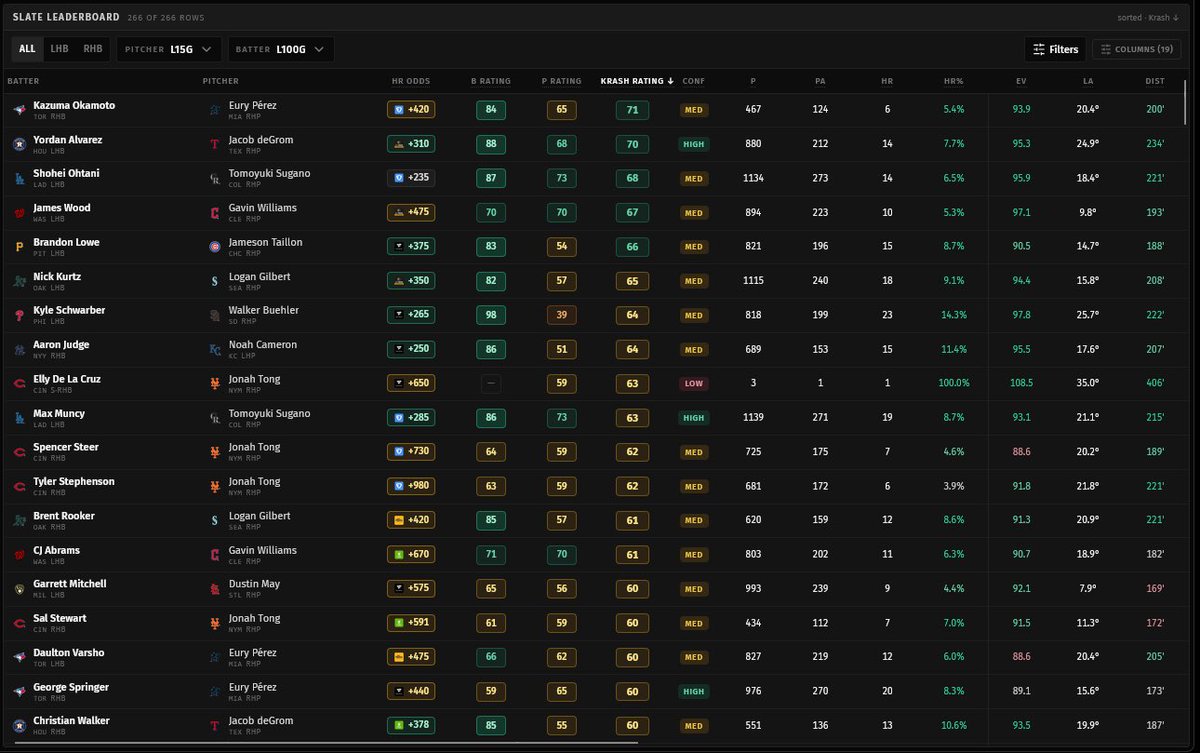Screen dimensions: 1200x753
Task: Click Padres logo beside Walker Buehler
Action: pyautogui.click(x=213, y=316)
